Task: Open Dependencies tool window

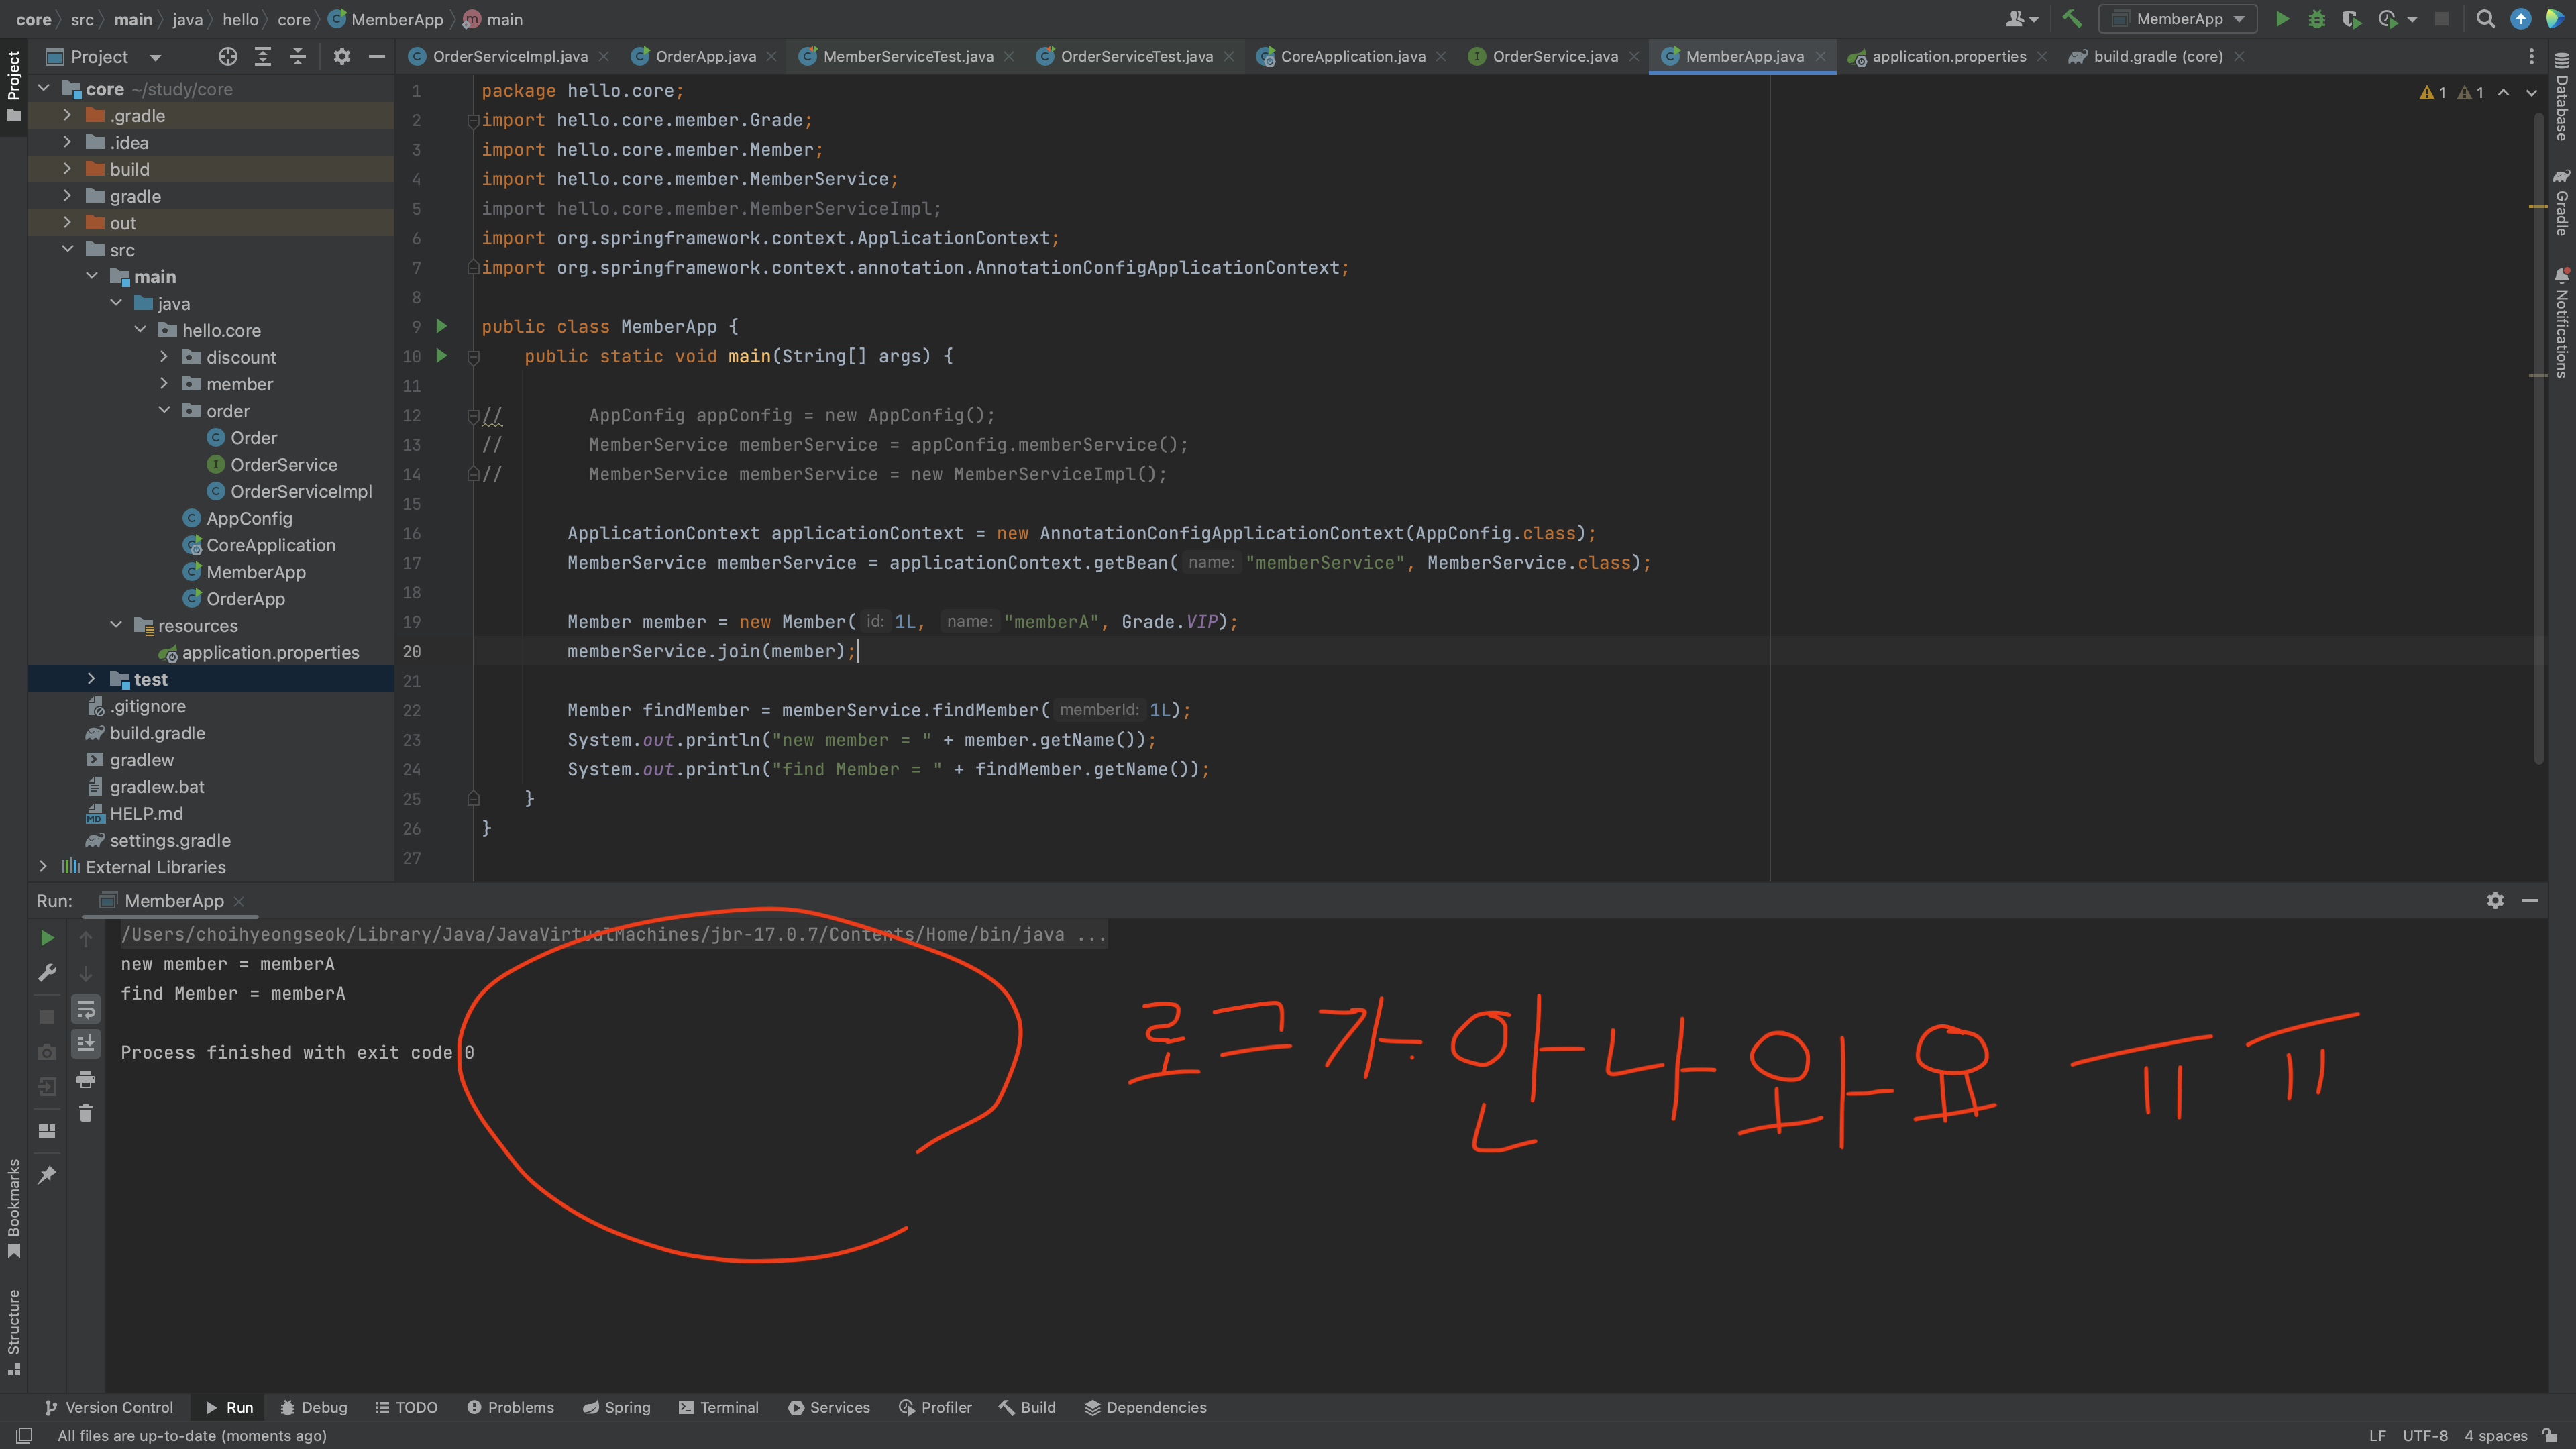Action: (x=1145, y=1407)
